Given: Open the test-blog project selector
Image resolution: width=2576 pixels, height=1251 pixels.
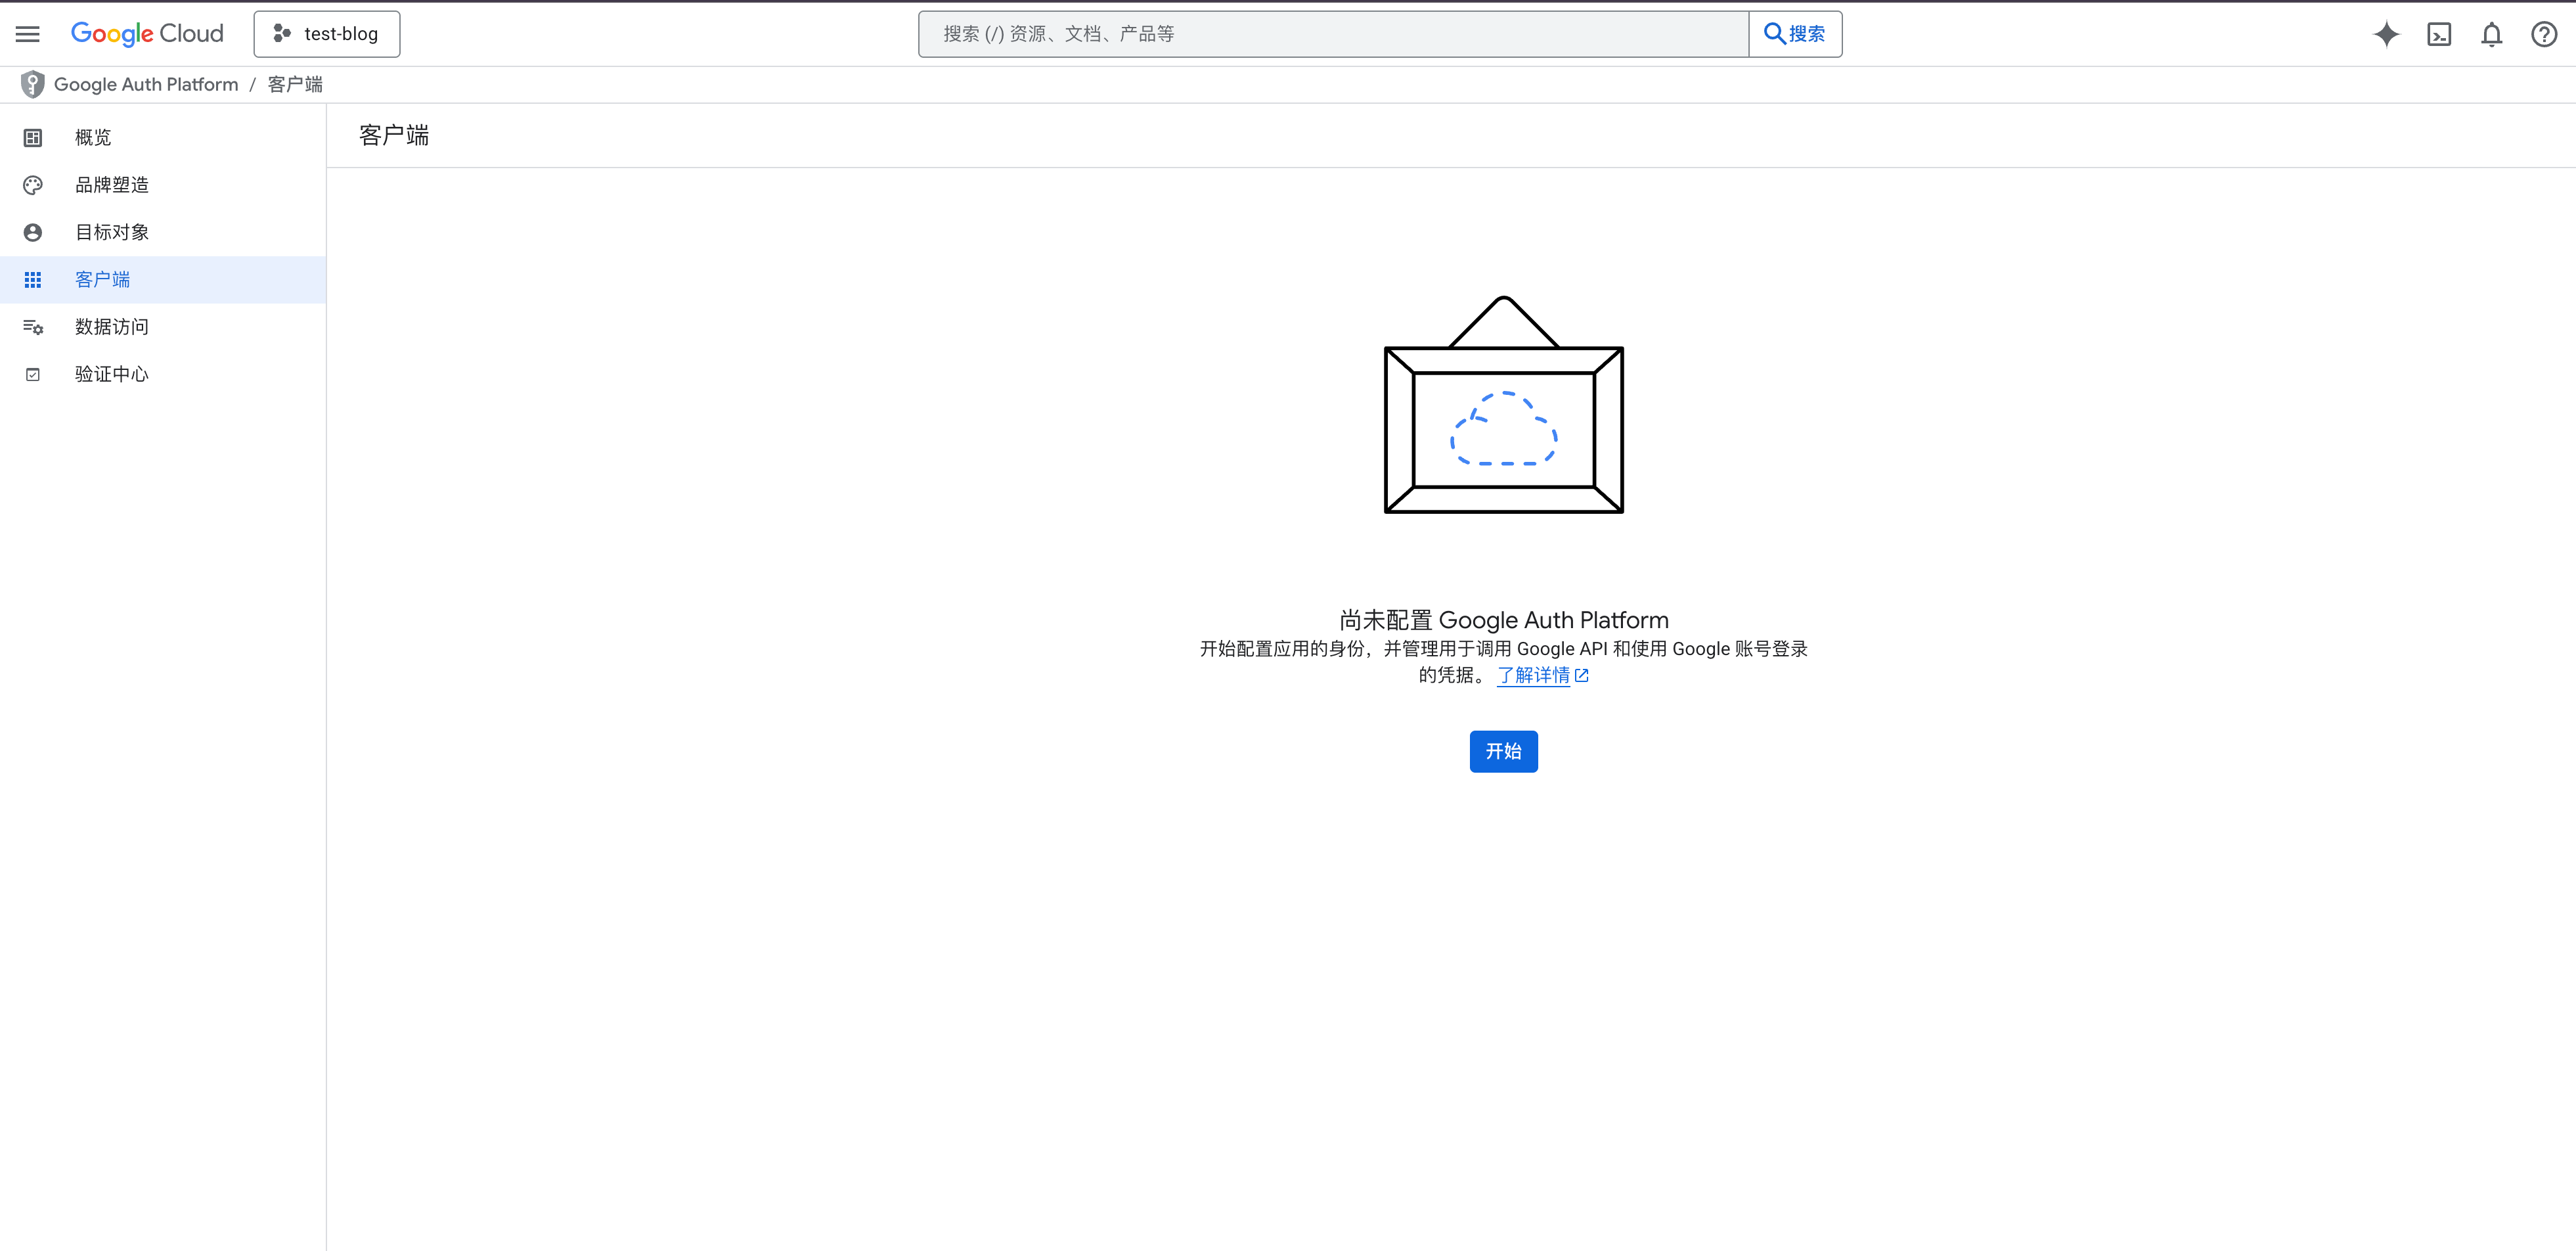Looking at the screenshot, I should click(327, 34).
